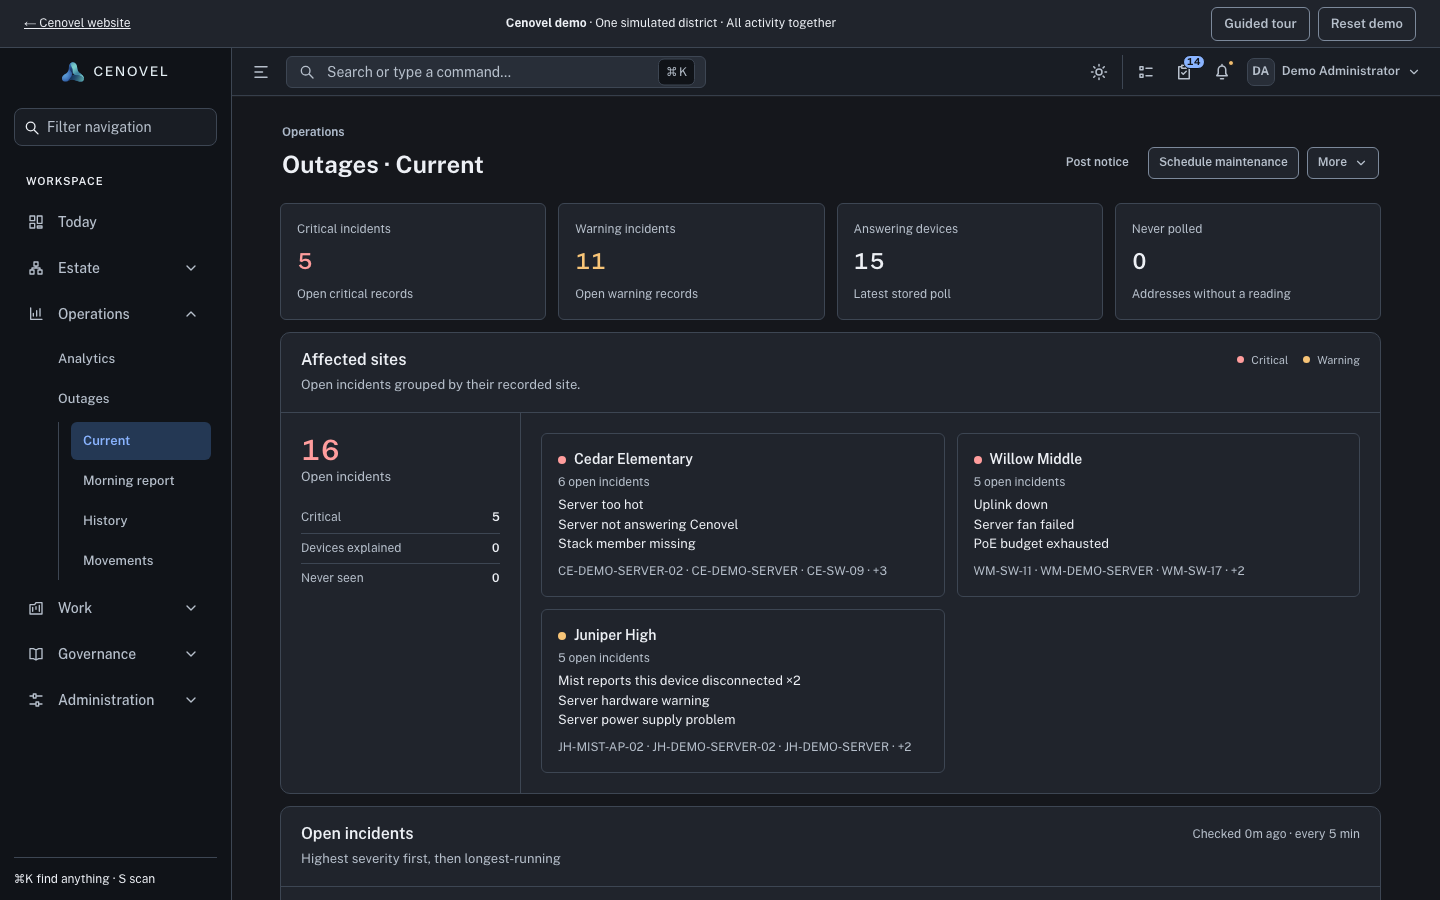Open Analytics in the sidebar

coord(87,359)
